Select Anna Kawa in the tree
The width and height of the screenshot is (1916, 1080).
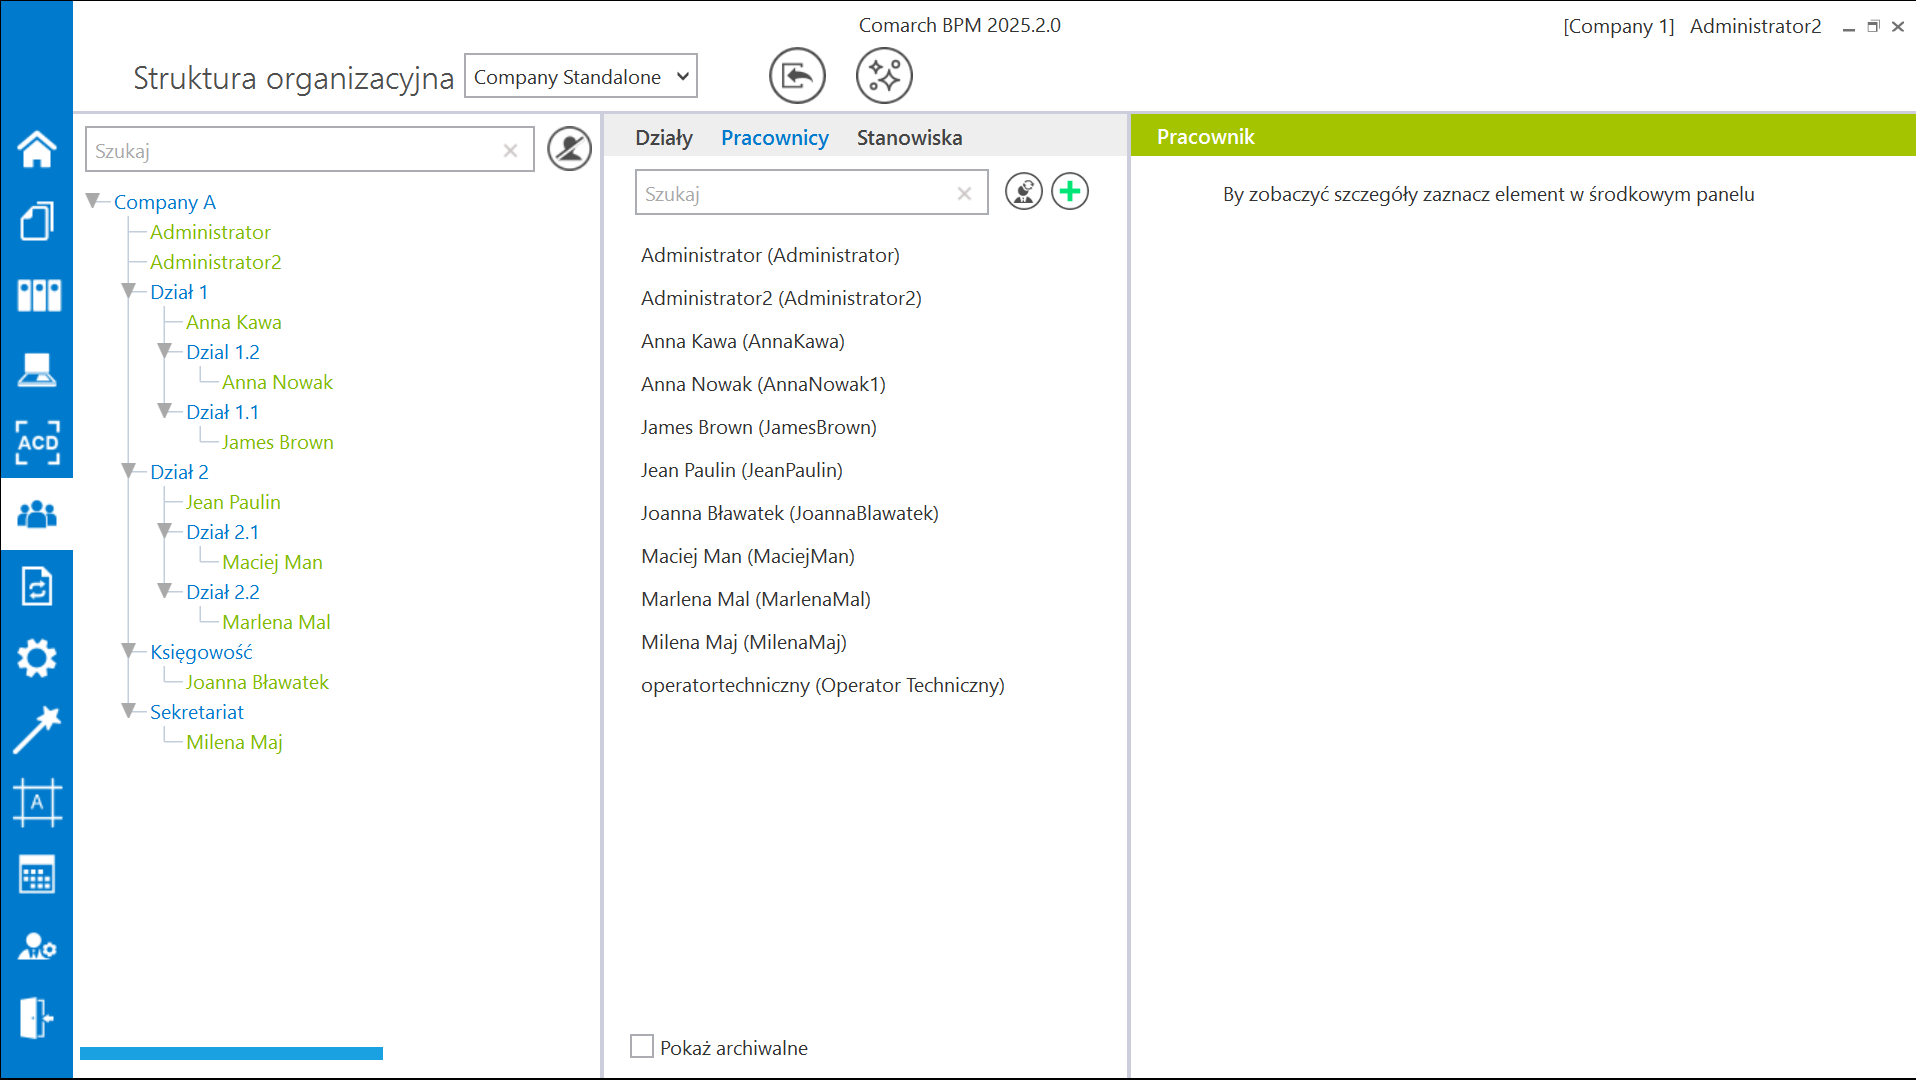point(234,322)
